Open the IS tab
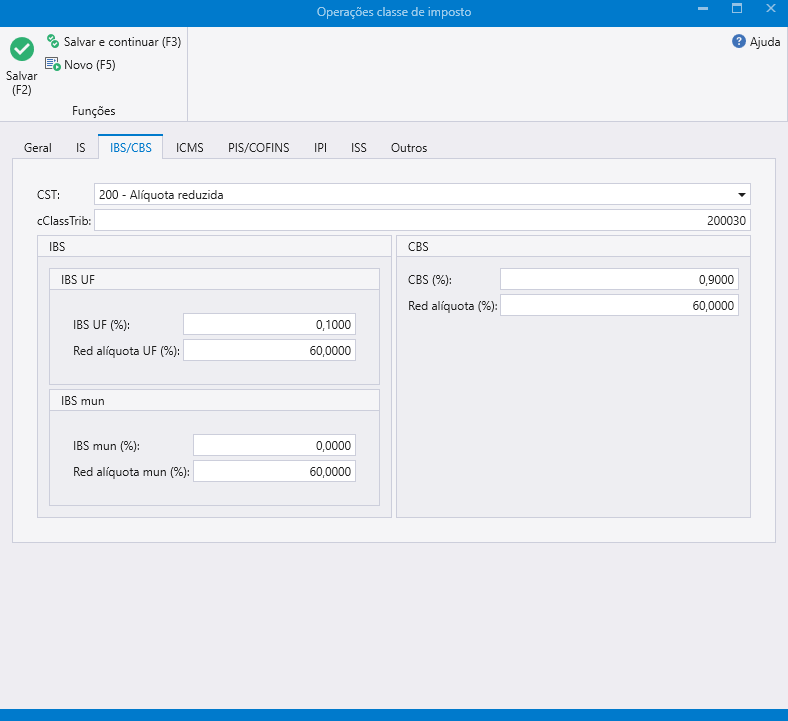788x721 pixels. pos(80,148)
